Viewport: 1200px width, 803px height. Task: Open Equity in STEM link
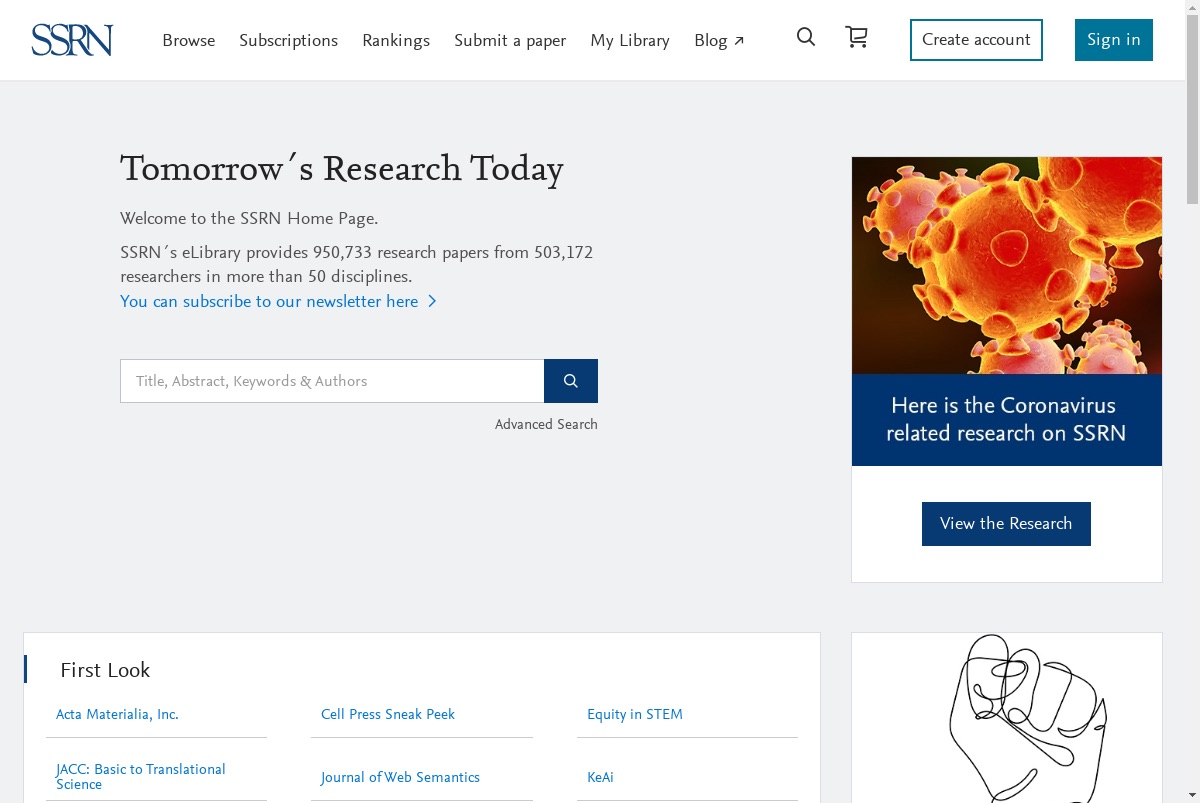[635, 714]
